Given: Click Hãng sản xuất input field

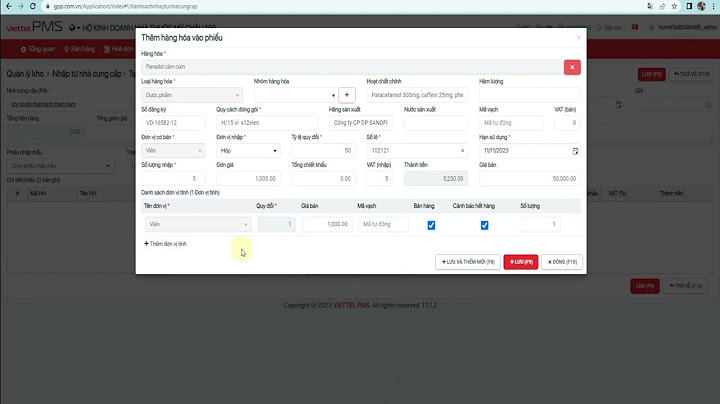Looking at the screenshot, I should (x=360, y=123).
